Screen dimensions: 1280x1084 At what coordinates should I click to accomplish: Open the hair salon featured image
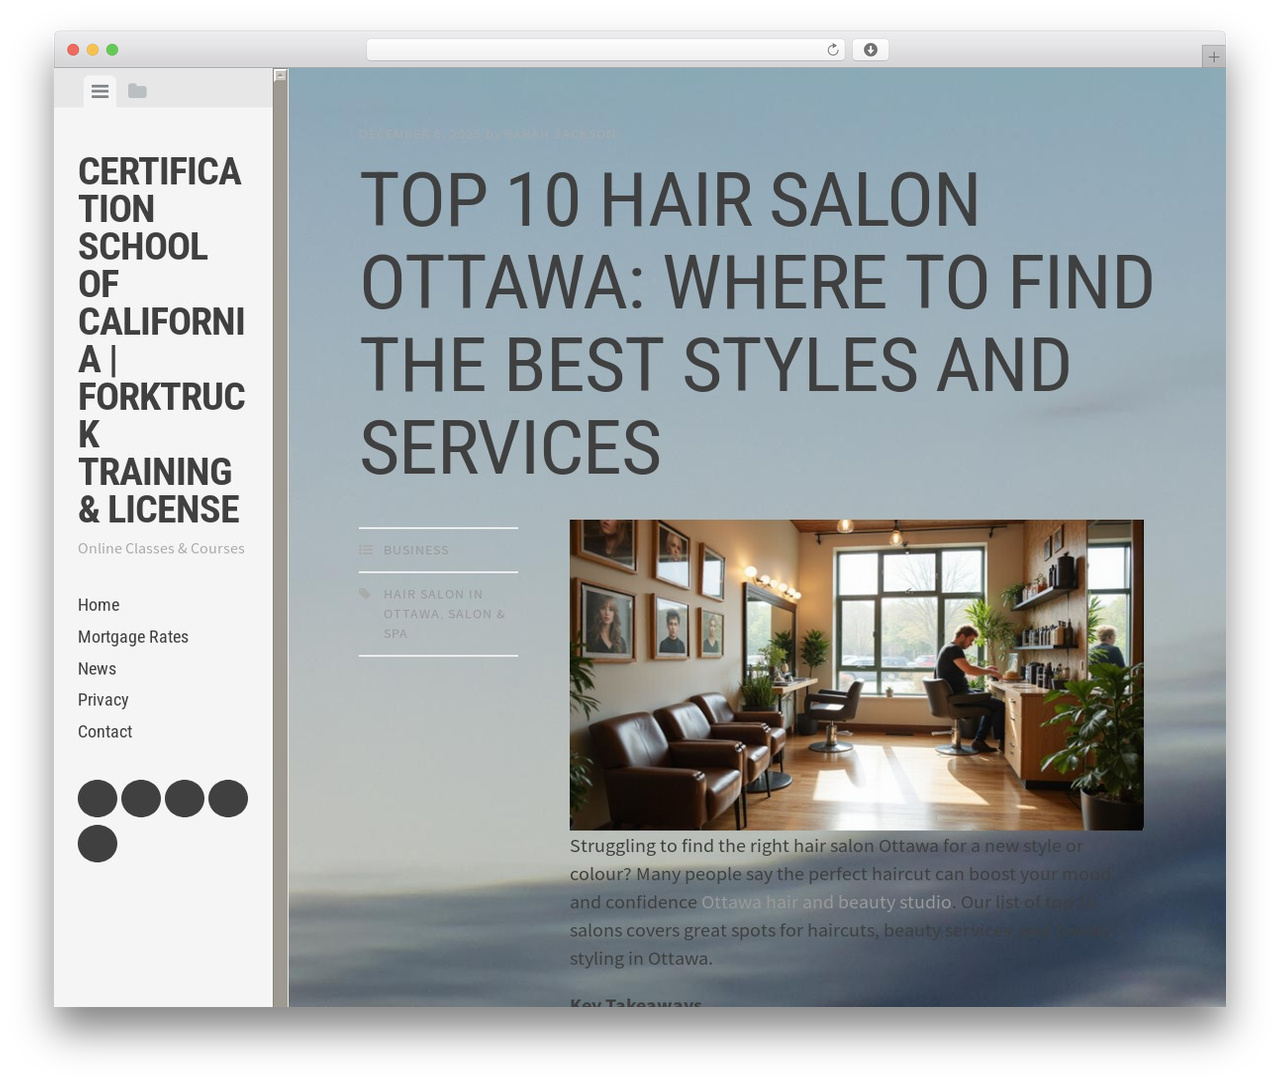click(x=857, y=675)
